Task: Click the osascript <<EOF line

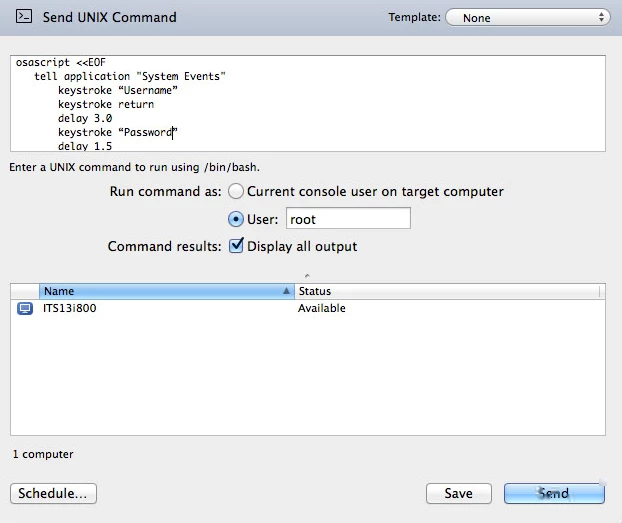Action: 61,62
